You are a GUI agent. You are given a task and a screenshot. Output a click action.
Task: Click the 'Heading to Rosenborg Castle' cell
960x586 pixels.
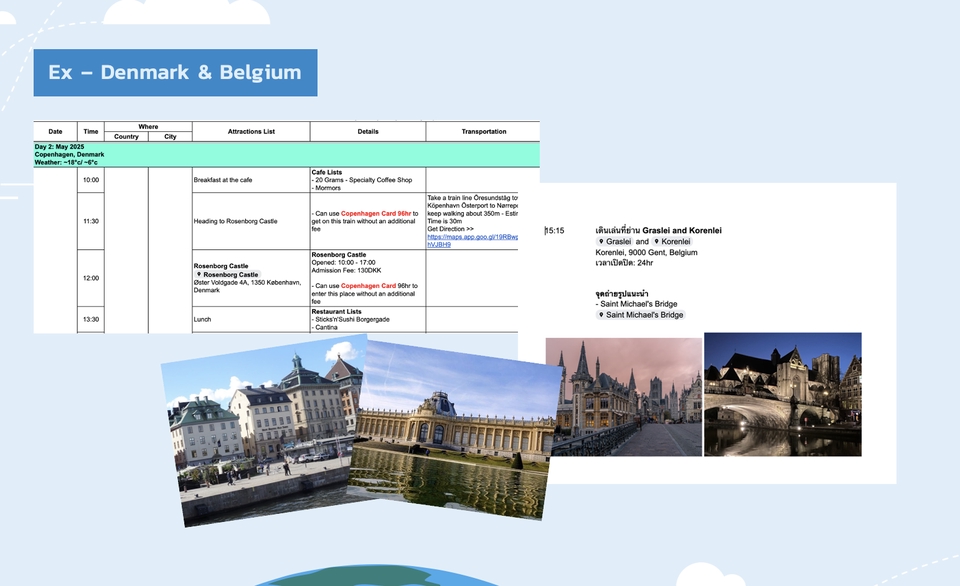(251, 221)
